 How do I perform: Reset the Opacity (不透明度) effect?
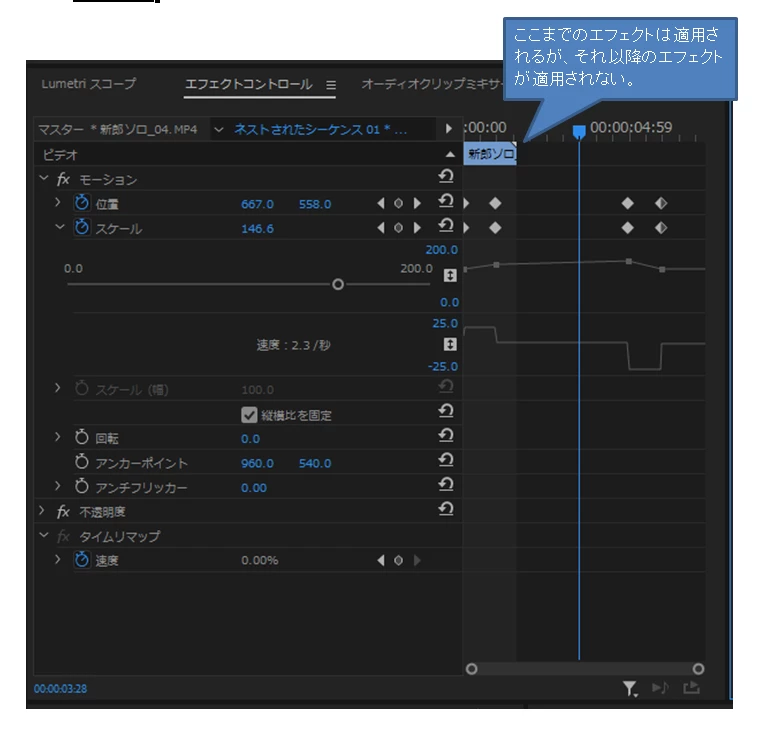point(446,509)
